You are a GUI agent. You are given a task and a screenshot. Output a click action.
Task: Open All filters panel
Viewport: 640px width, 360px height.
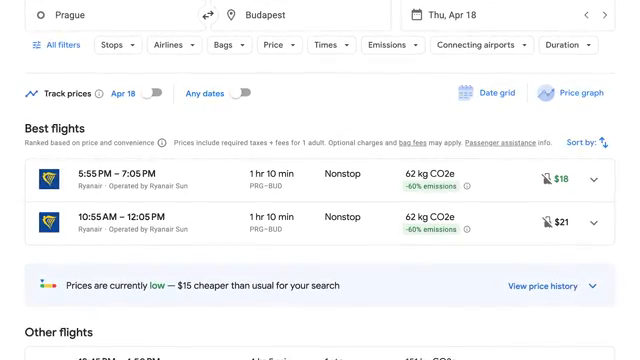(56, 45)
